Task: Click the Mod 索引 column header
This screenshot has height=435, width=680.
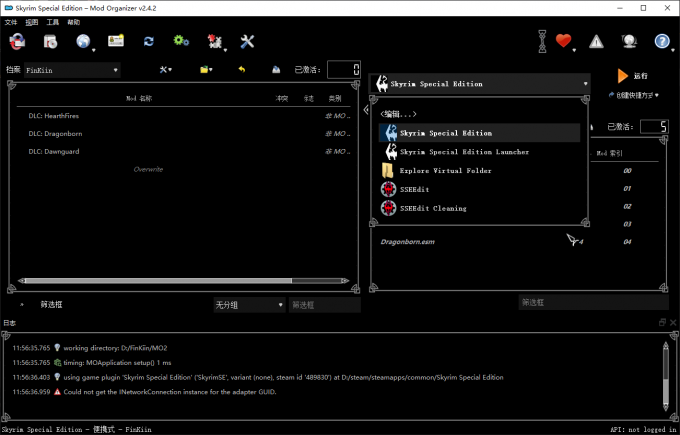Action: pyautogui.click(x=609, y=153)
